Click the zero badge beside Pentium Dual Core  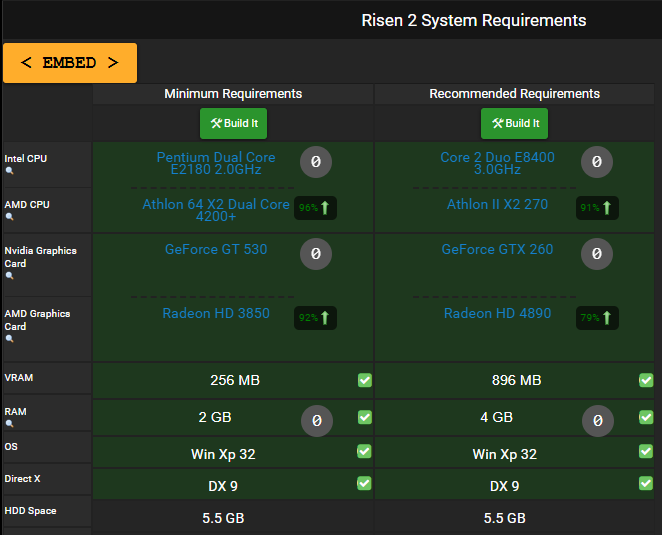(x=316, y=162)
